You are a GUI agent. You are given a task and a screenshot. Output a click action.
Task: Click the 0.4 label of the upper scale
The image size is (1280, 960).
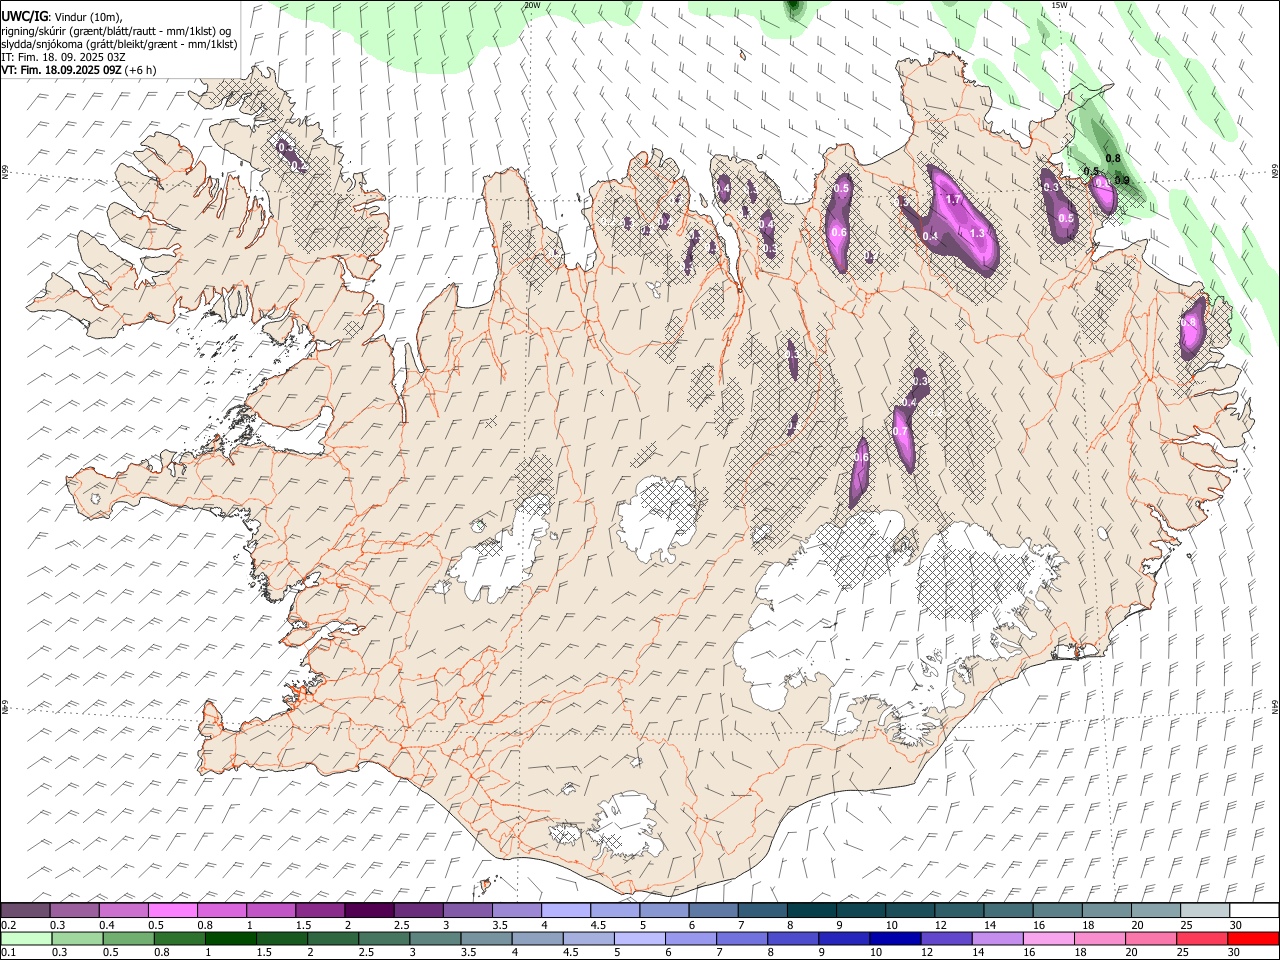106,925
